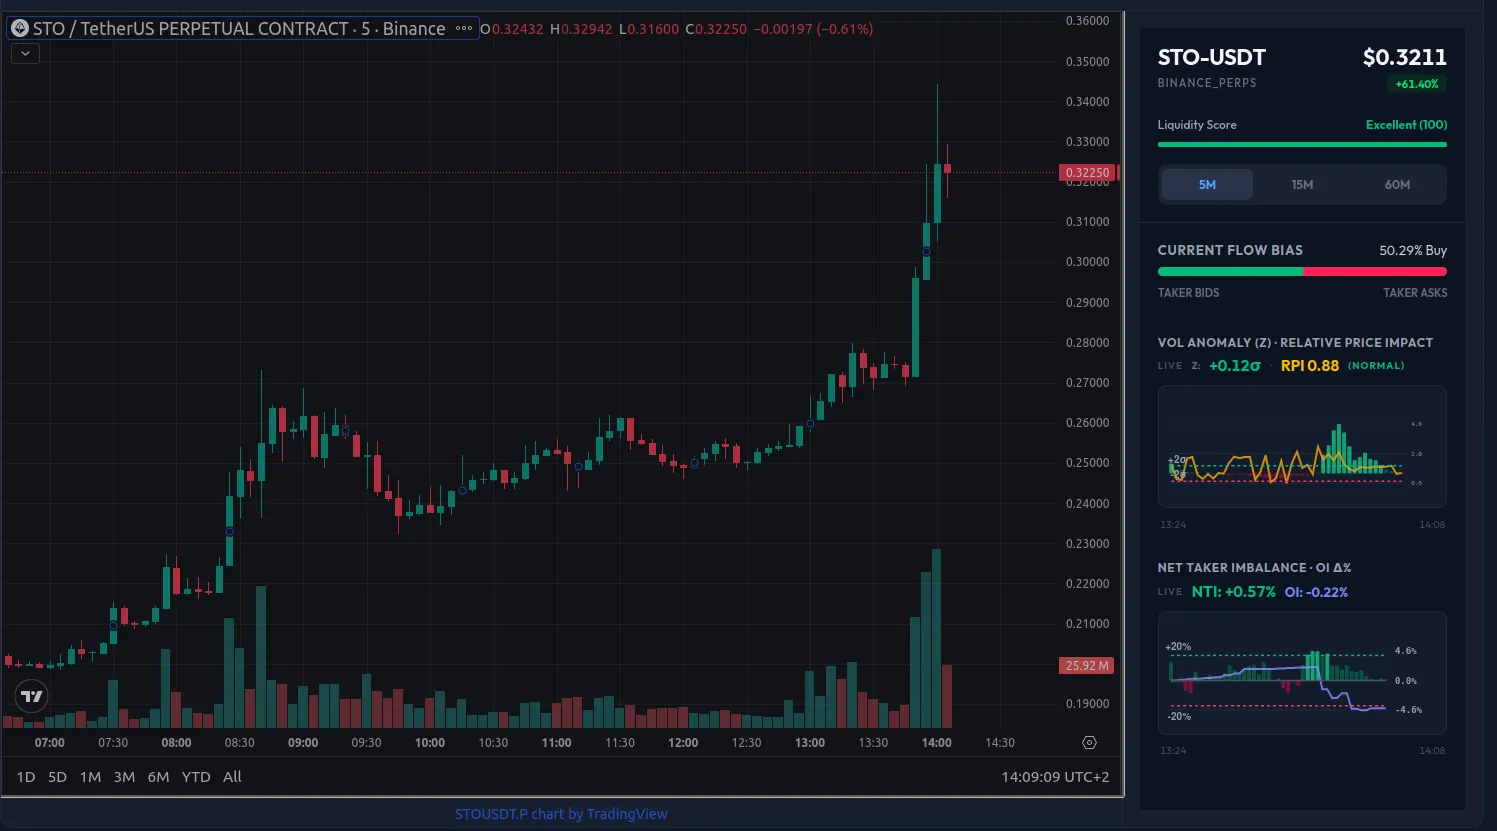Click the Net Taker Imbalance chart panel
Screen dimensions: 1497x831
tap(1301, 672)
